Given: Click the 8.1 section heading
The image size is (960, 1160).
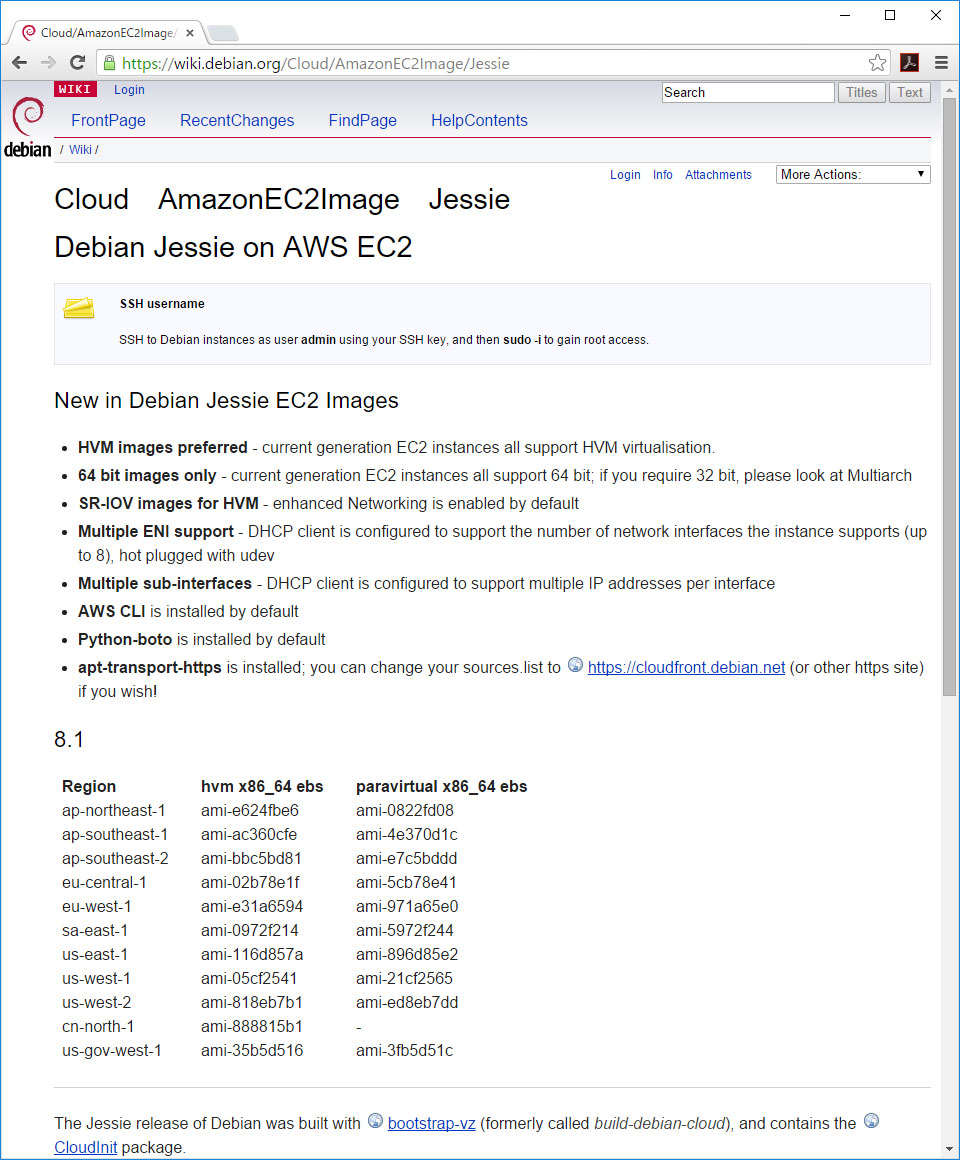Looking at the screenshot, I should [69, 739].
